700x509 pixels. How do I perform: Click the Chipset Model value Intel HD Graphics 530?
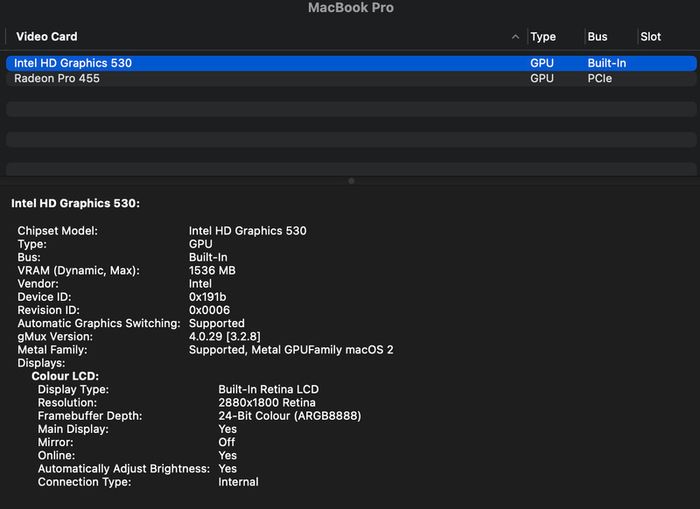[247, 231]
